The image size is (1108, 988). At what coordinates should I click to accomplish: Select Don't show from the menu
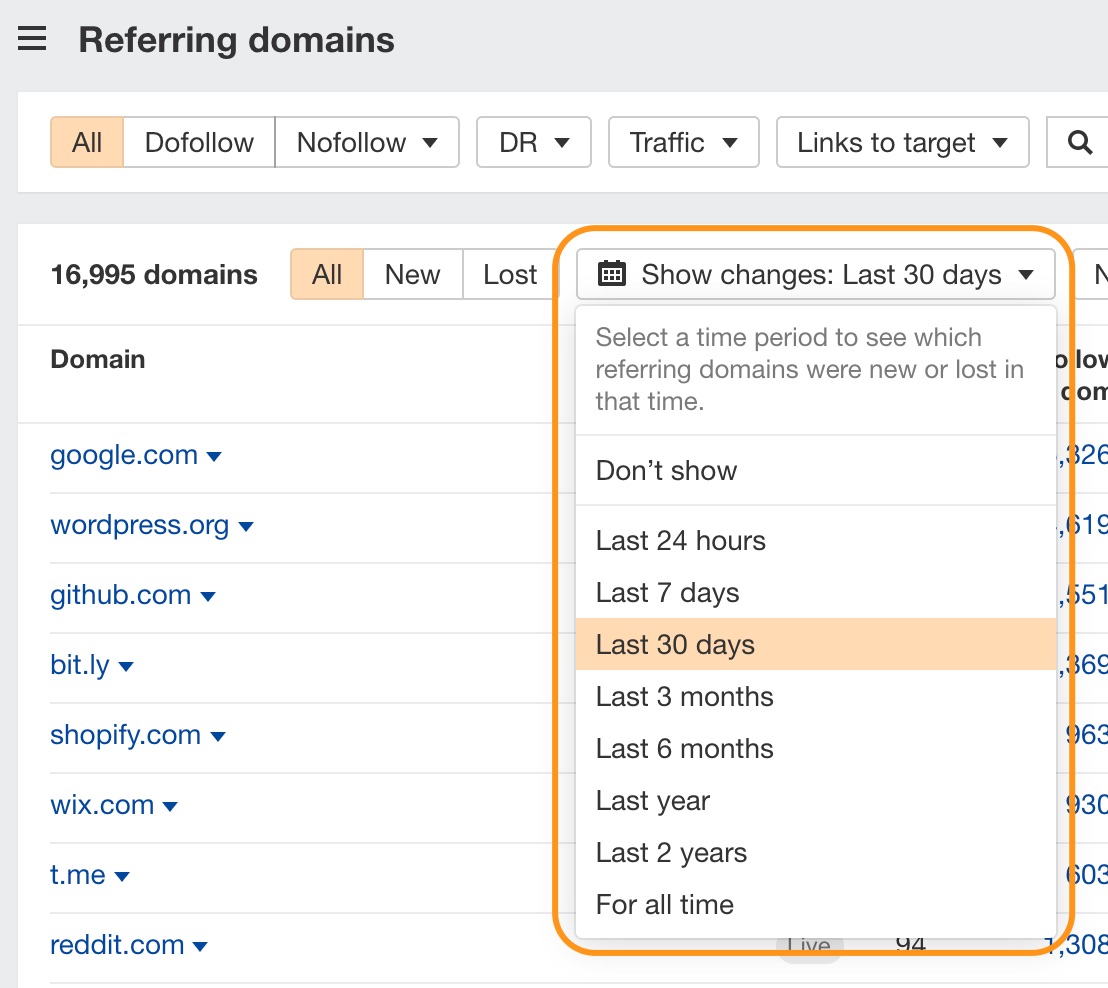point(666,471)
